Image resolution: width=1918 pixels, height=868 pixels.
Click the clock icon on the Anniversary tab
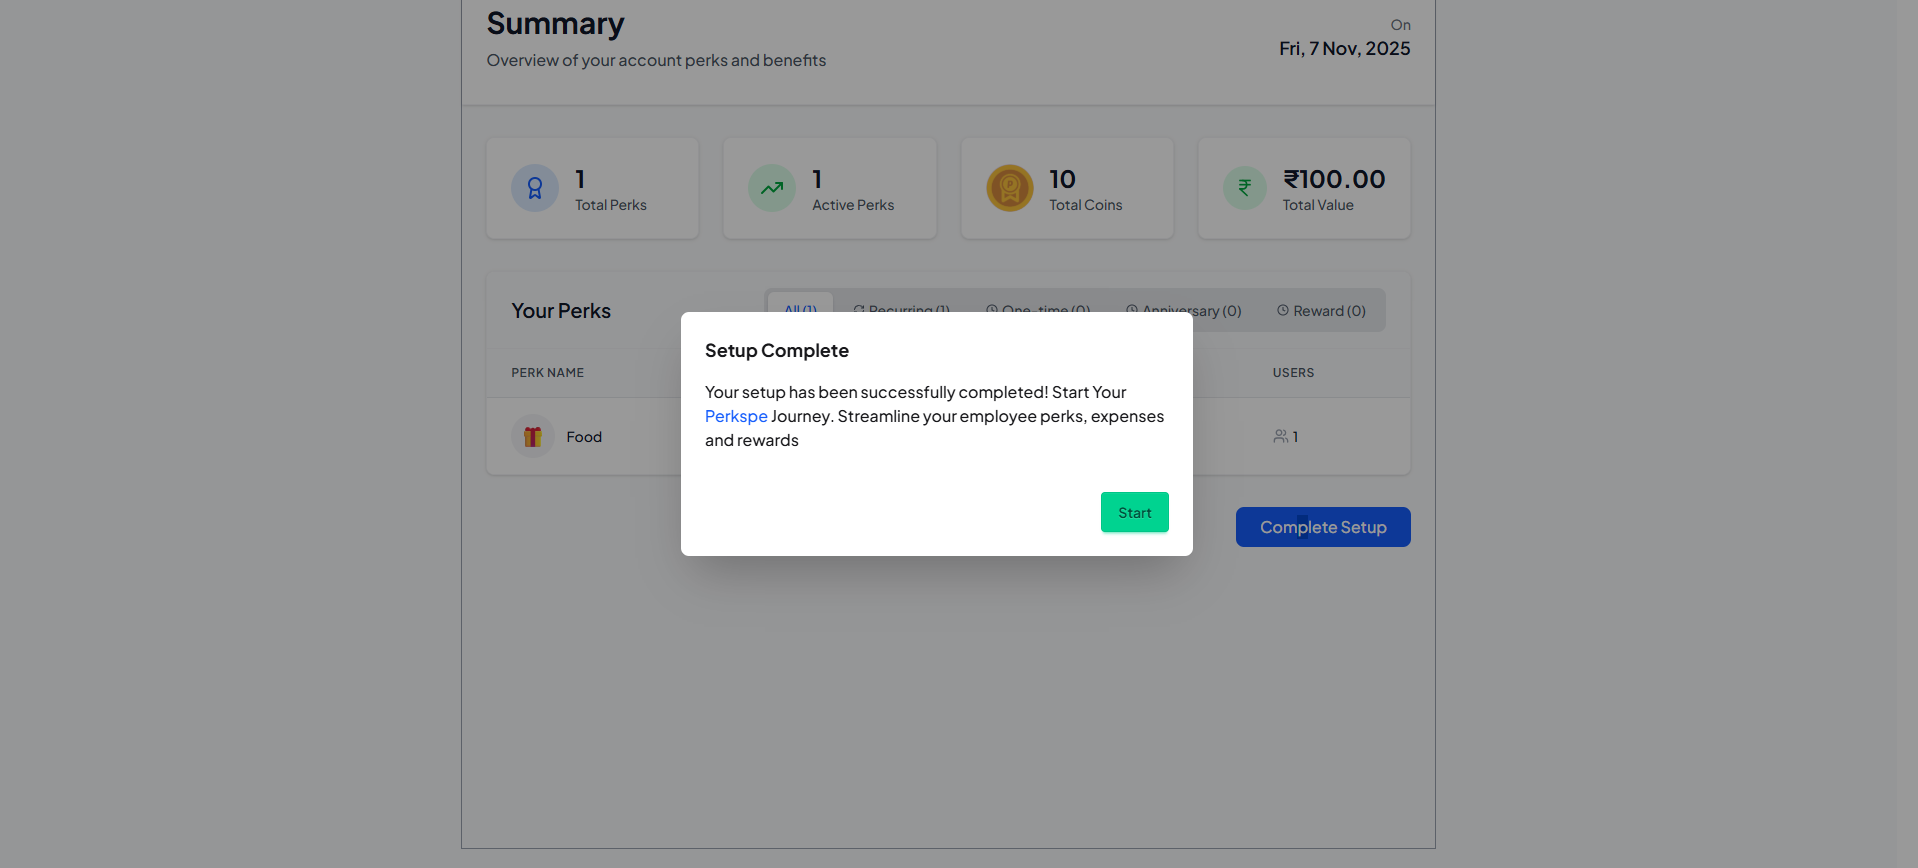[1132, 310]
